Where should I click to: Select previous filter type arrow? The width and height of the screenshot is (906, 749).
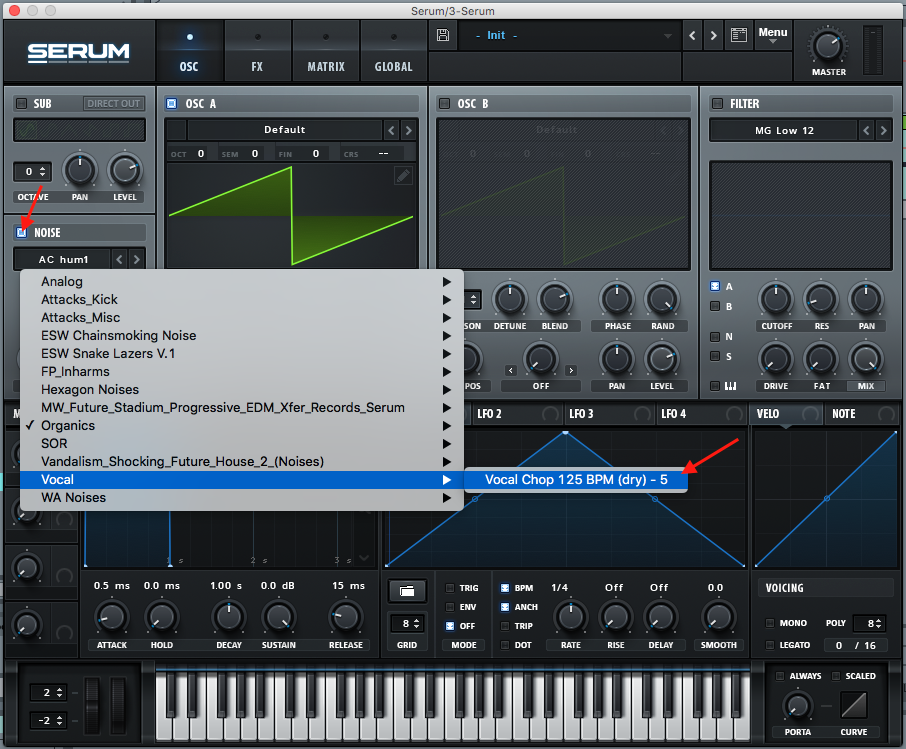tap(866, 131)
